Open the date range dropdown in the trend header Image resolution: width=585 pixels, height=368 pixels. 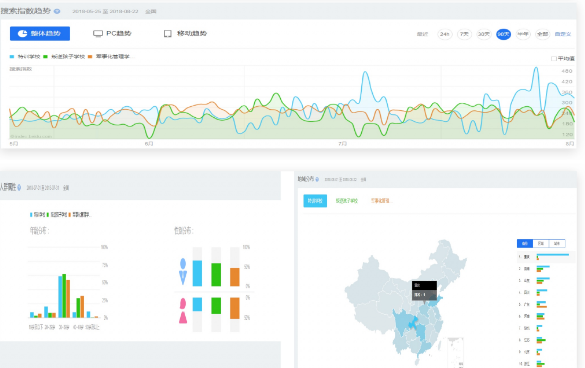(x=105, y=12)
